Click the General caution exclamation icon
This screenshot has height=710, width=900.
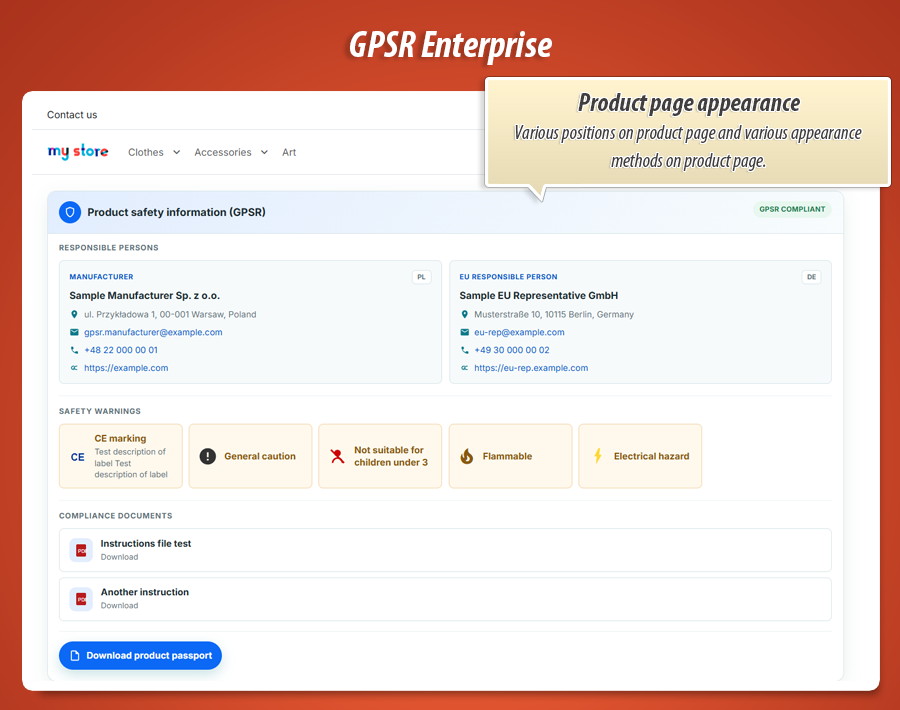point(208,456)
